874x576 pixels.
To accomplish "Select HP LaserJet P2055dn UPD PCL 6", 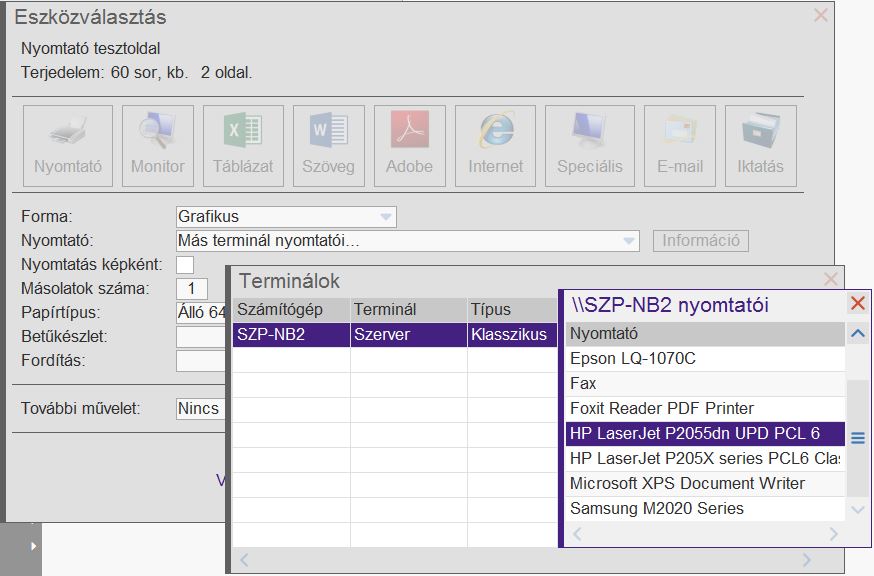I will tap(705, 433).
